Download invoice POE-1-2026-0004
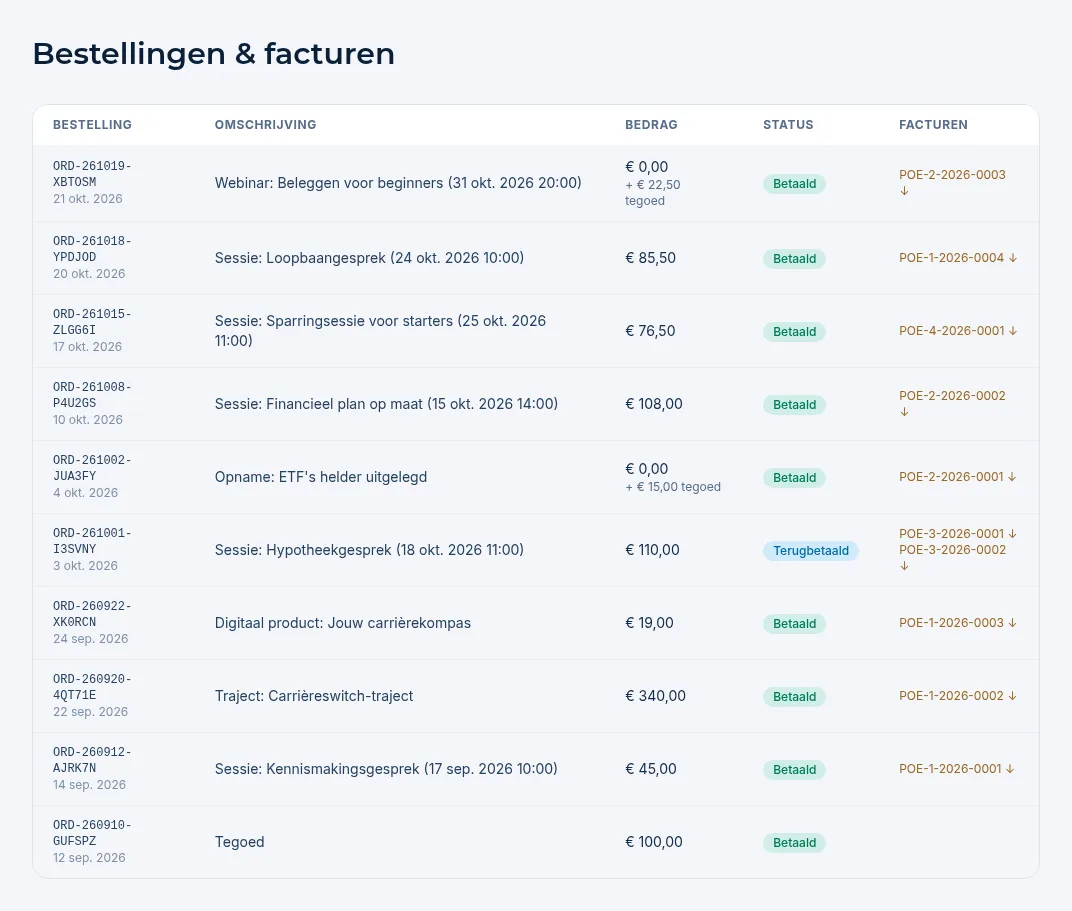 pyautogui.click(x=958, y=258)
